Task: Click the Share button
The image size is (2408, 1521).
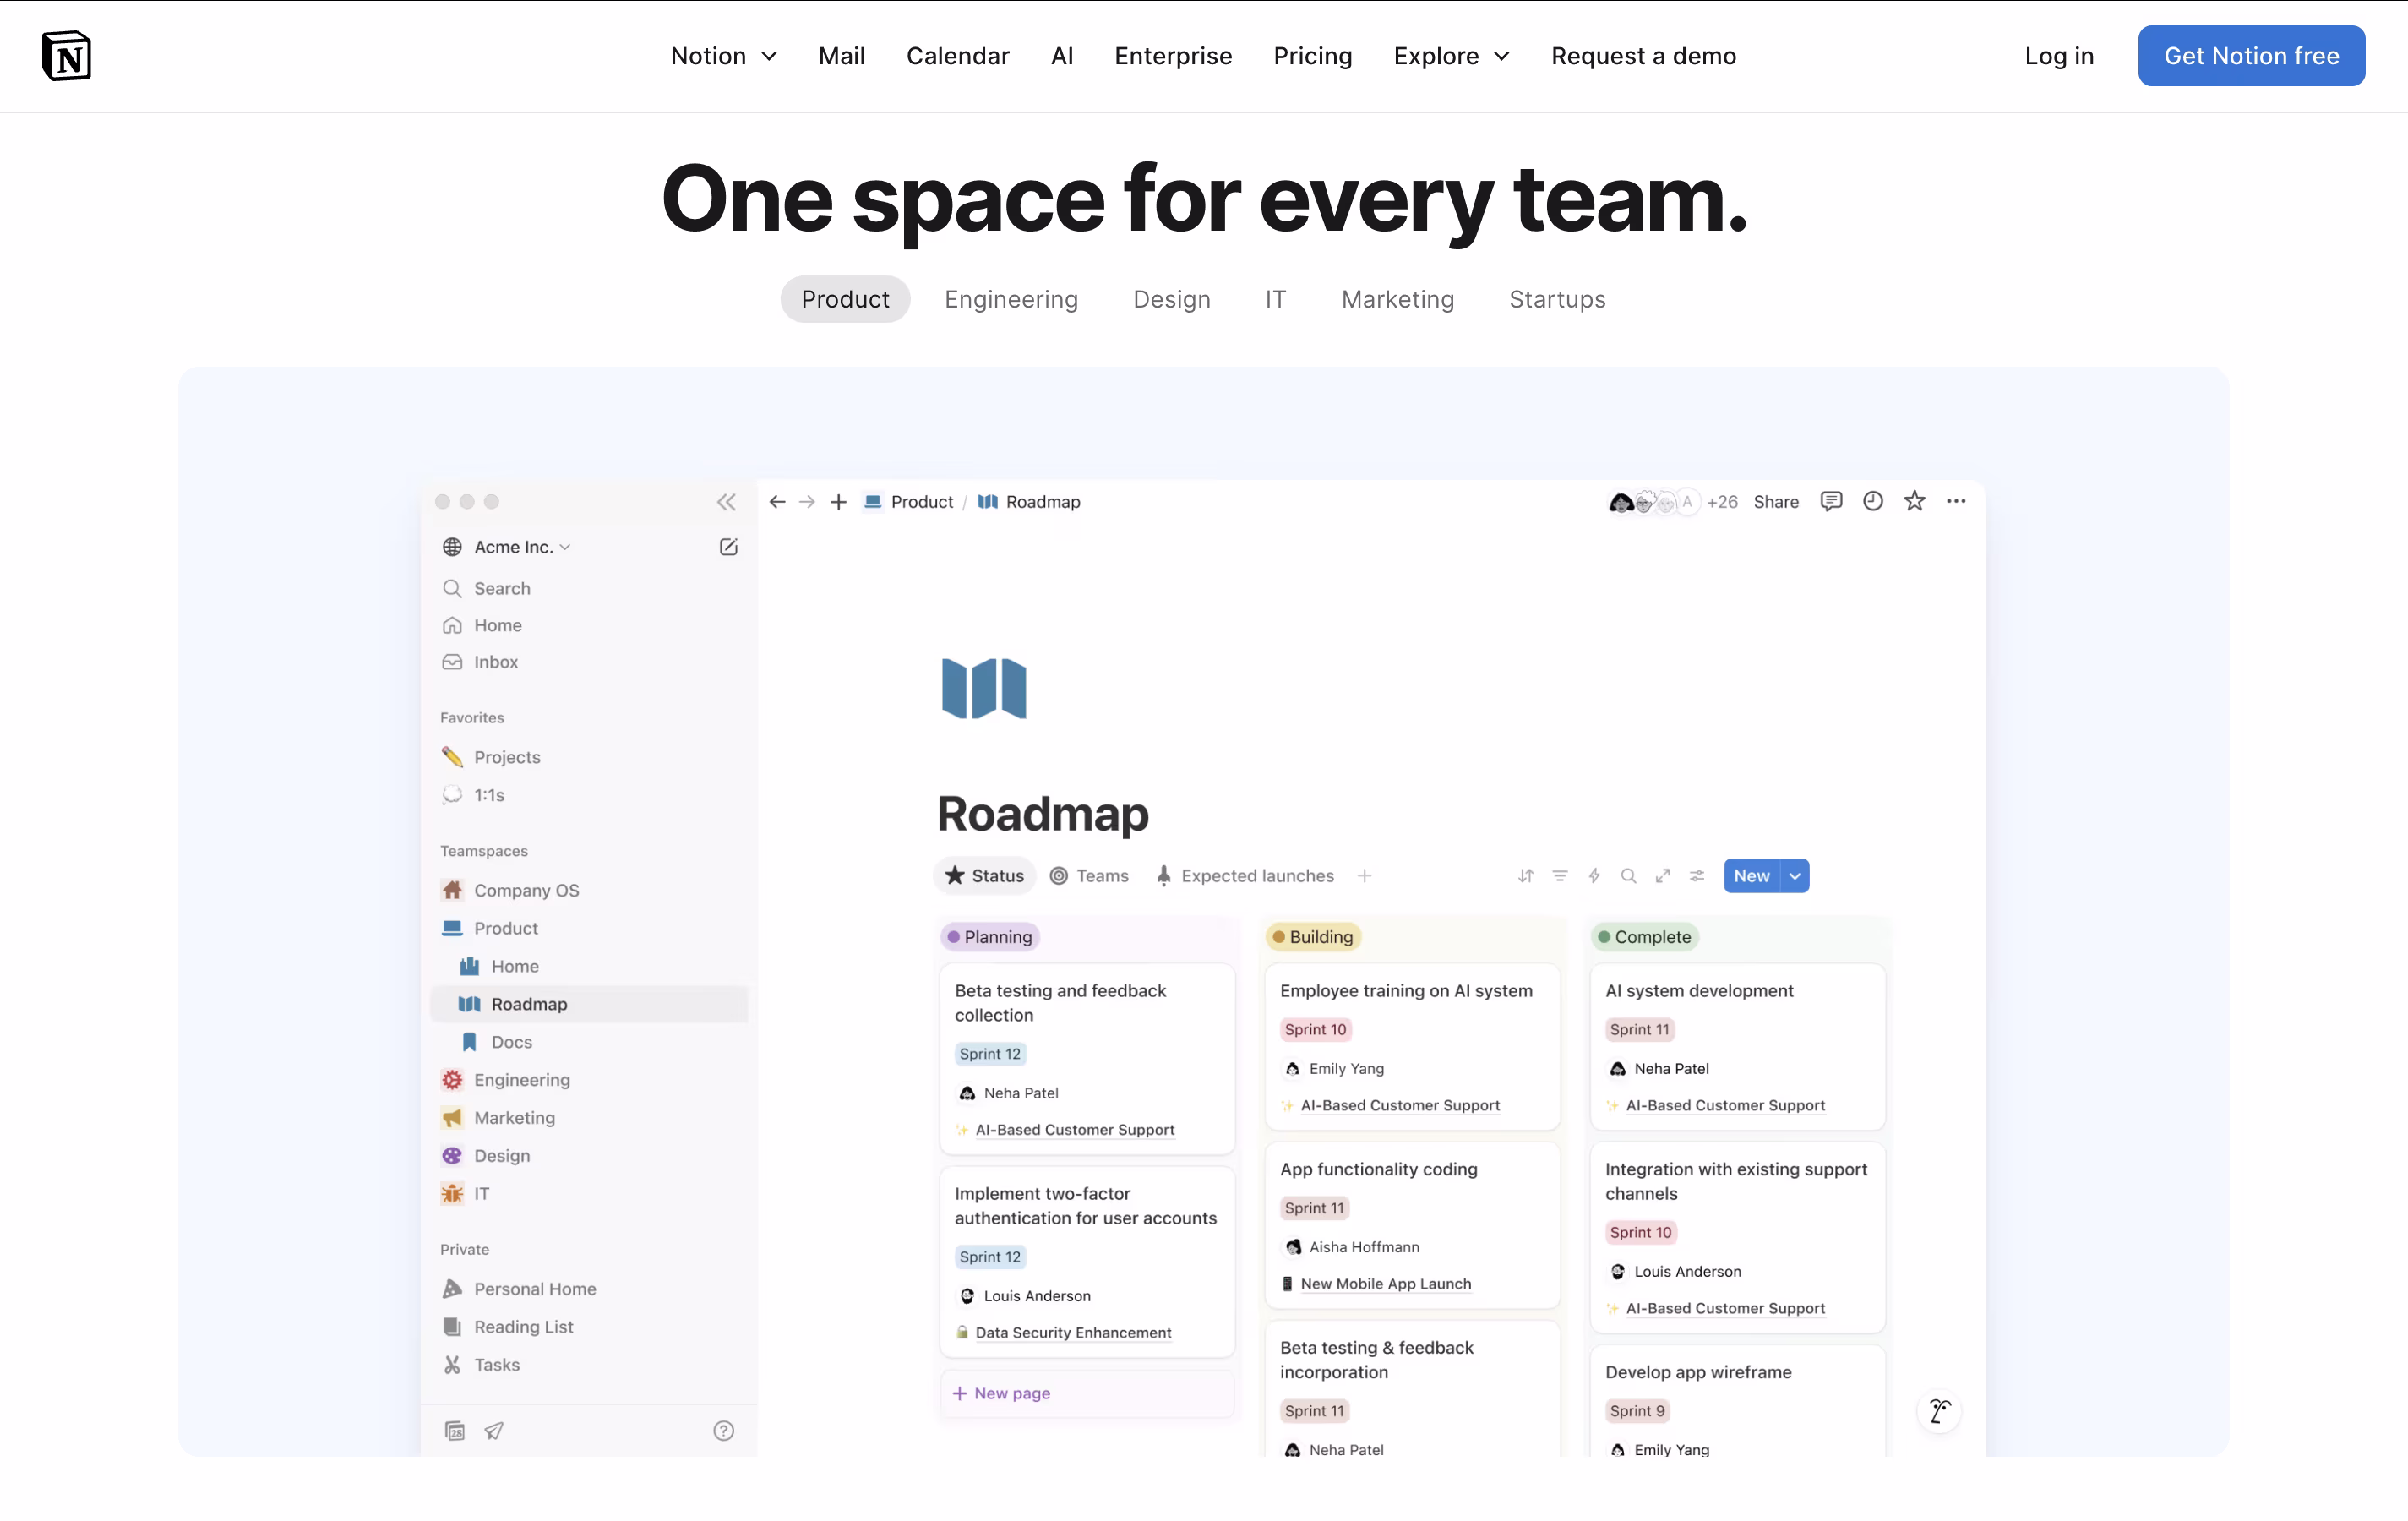Action: pyautogui.click(x=1775, y=502)
